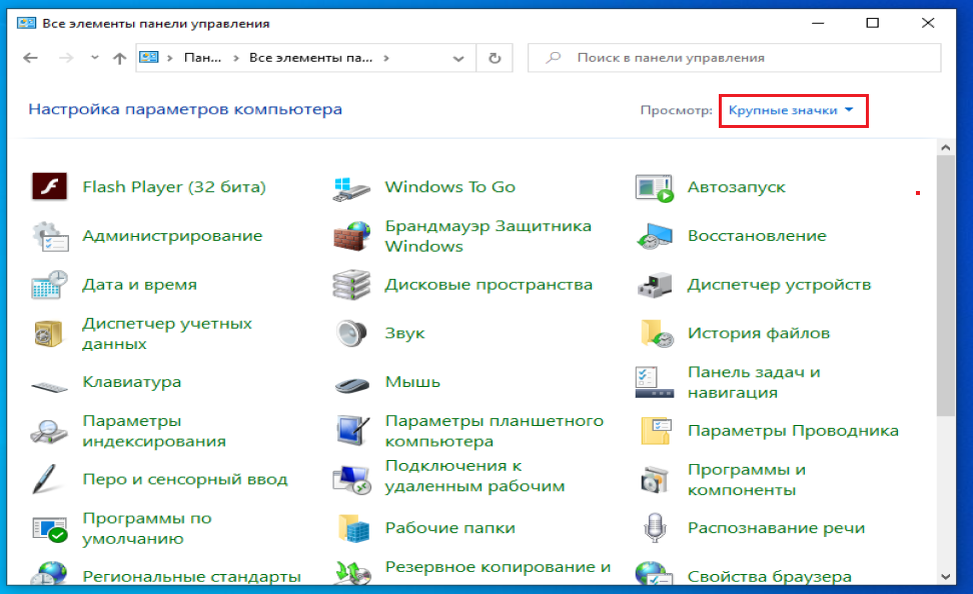Click the Автозапуск label
Screen dimensions: 973x594
737,187
